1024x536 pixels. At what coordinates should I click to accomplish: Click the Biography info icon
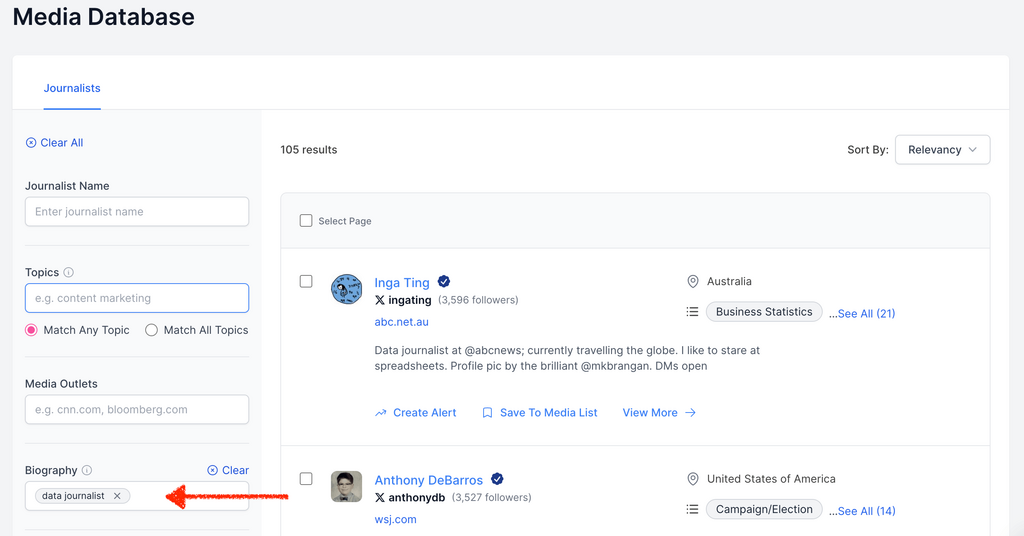click(87, 470)
